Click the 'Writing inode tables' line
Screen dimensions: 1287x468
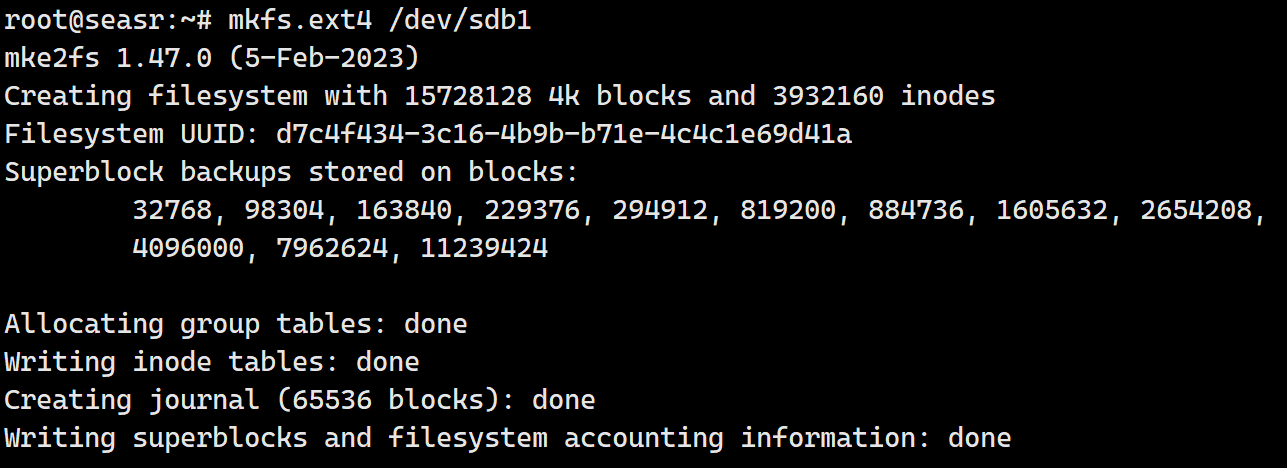pyautogui.click(x=211, y=362)
